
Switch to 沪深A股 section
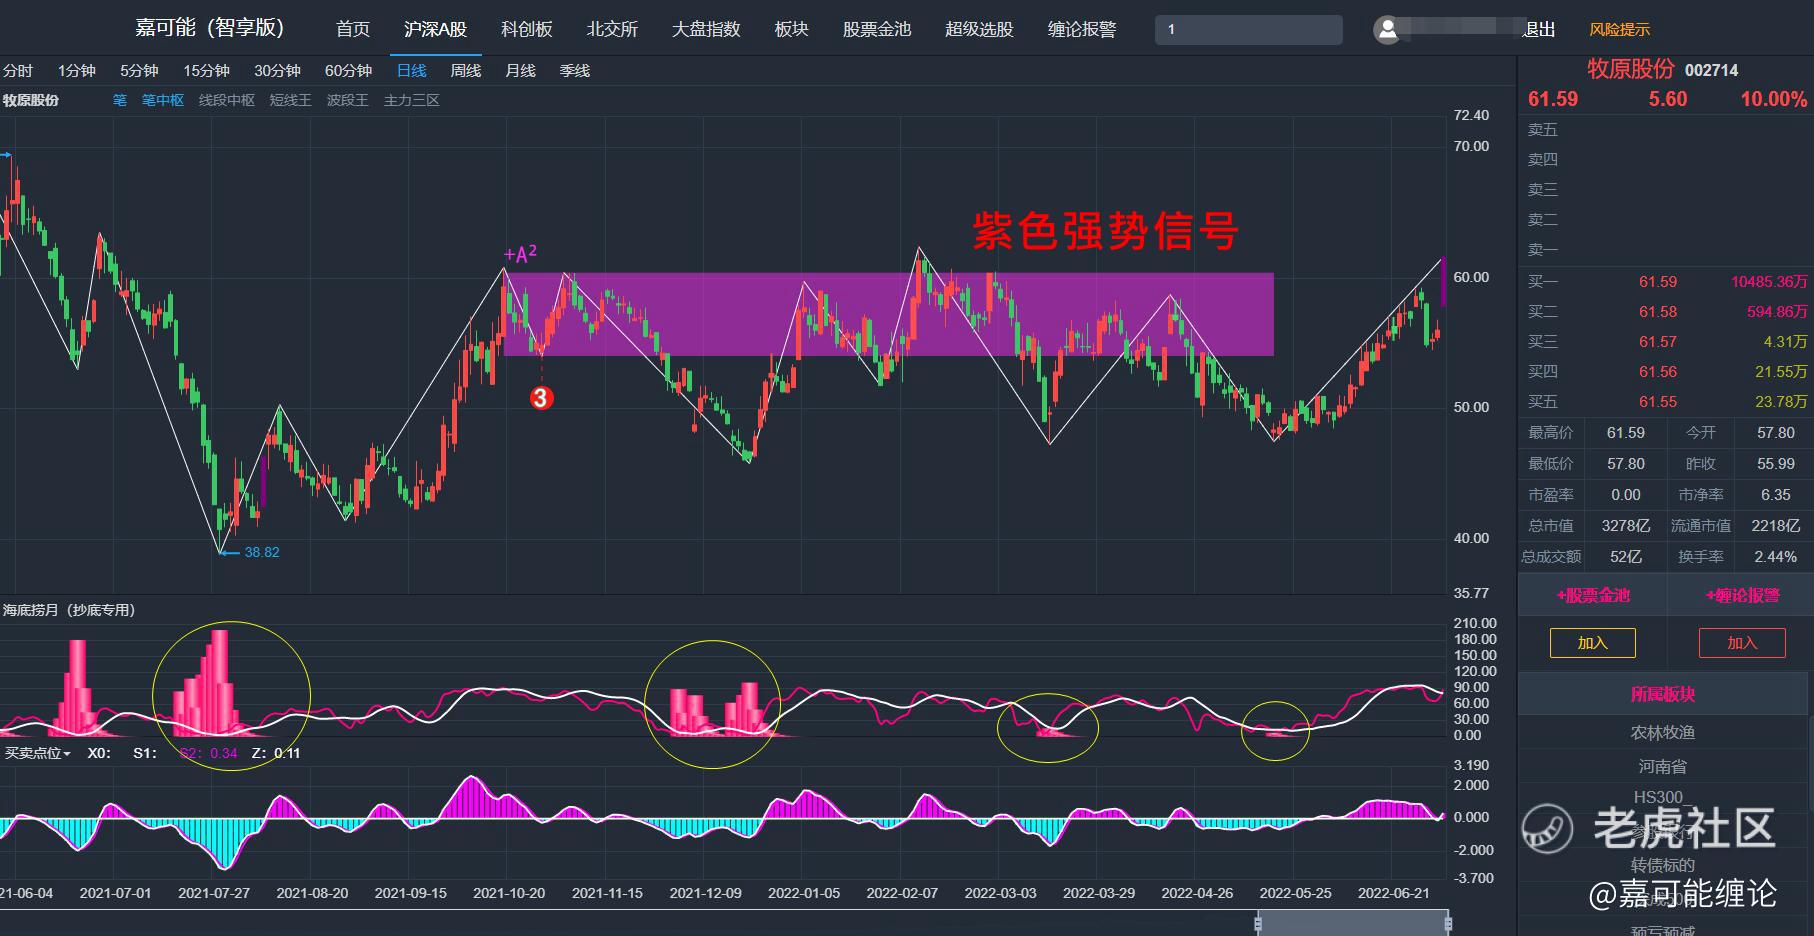[x=435, y=30]
